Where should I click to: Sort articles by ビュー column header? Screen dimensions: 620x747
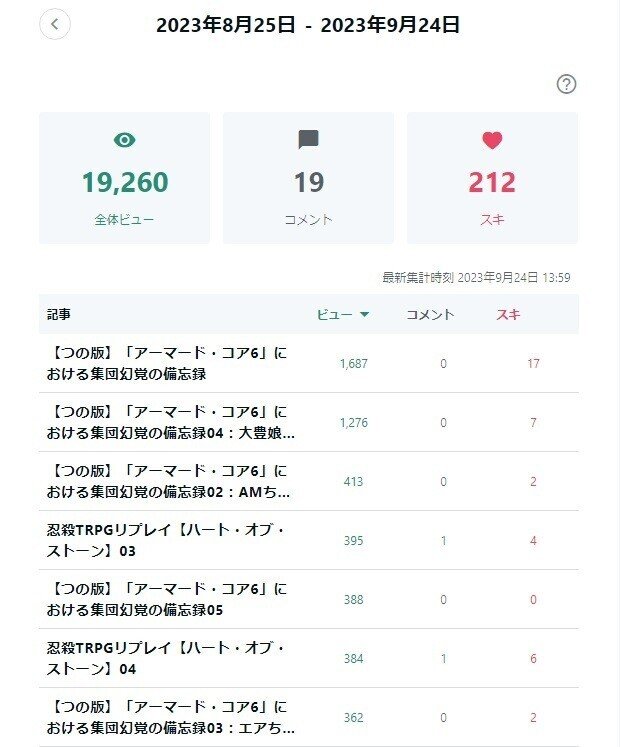(x=335, y=314)
